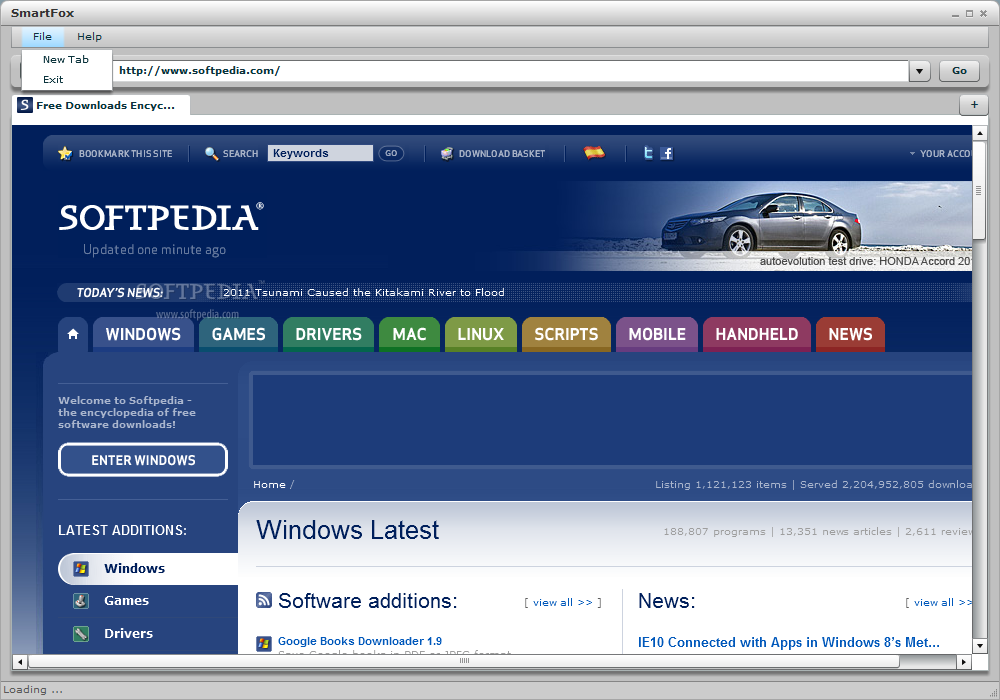1000x700 pixels.
Task: Click the Windows Latest heading
Action: pos(348,530)
